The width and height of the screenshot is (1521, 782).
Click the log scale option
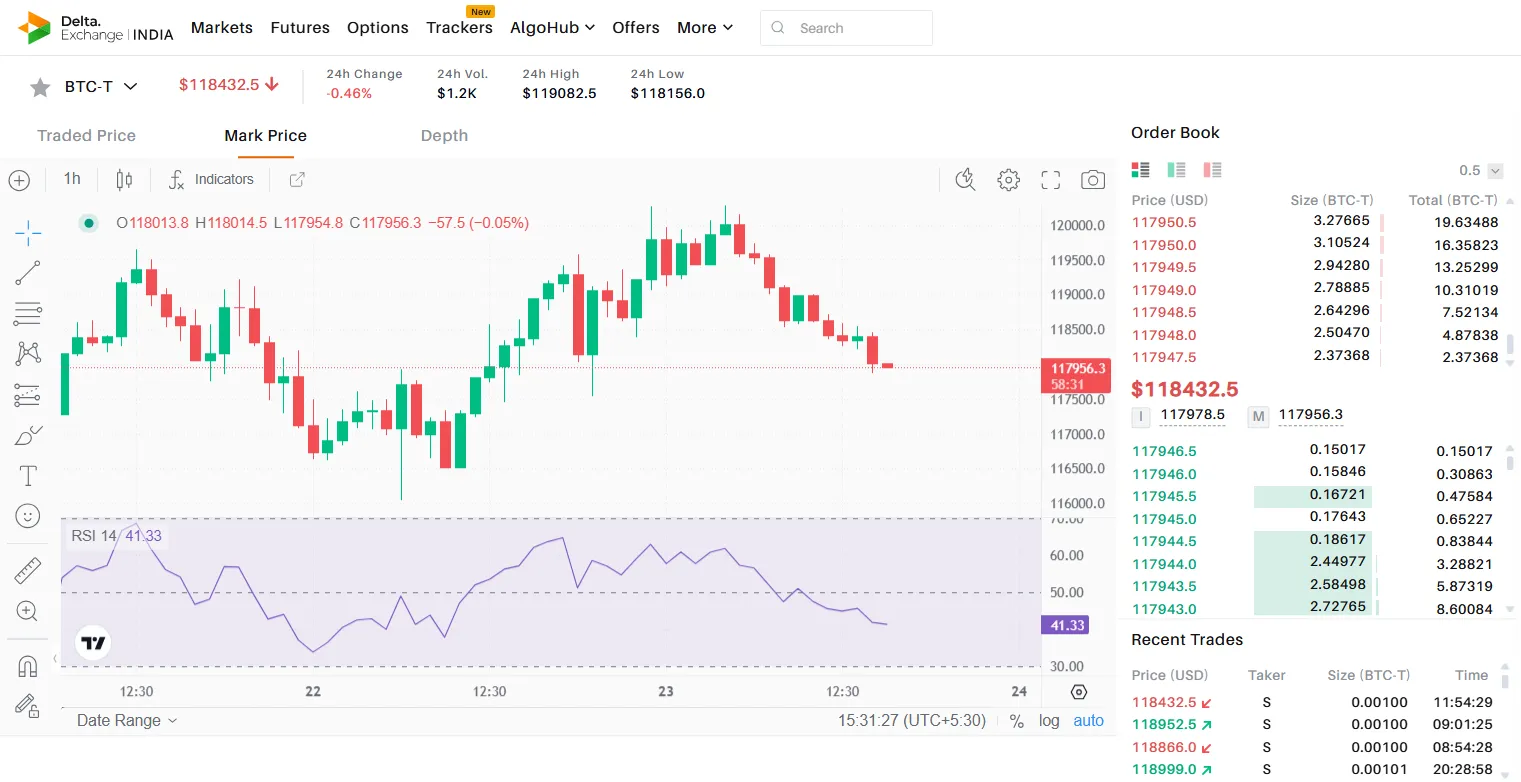(x=1049, y=720)
